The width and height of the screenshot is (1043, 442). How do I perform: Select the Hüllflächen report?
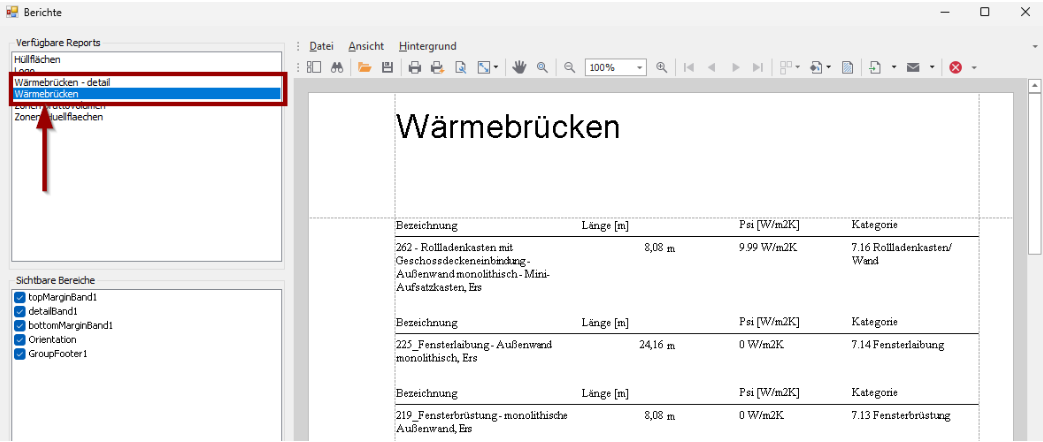38,60
